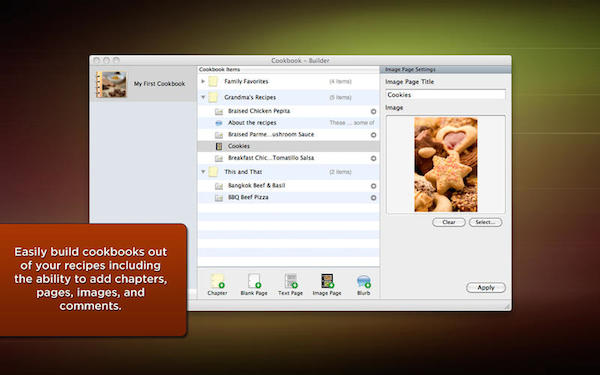Select the Grandma's Recipes row text
600x375 pixels.
(250, 97)
